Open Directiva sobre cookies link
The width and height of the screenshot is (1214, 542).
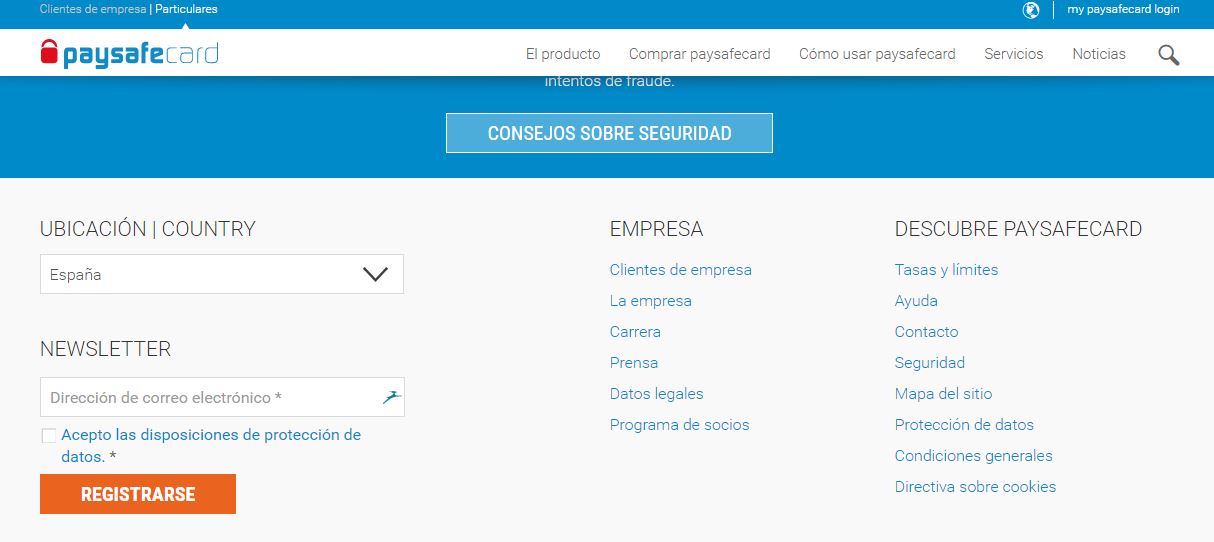975,487
